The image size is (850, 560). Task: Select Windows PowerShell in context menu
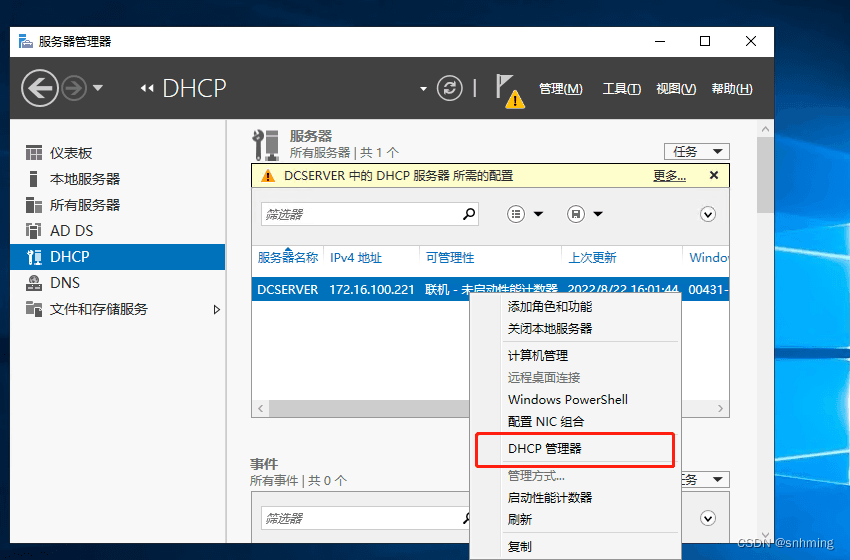(568, 400)
